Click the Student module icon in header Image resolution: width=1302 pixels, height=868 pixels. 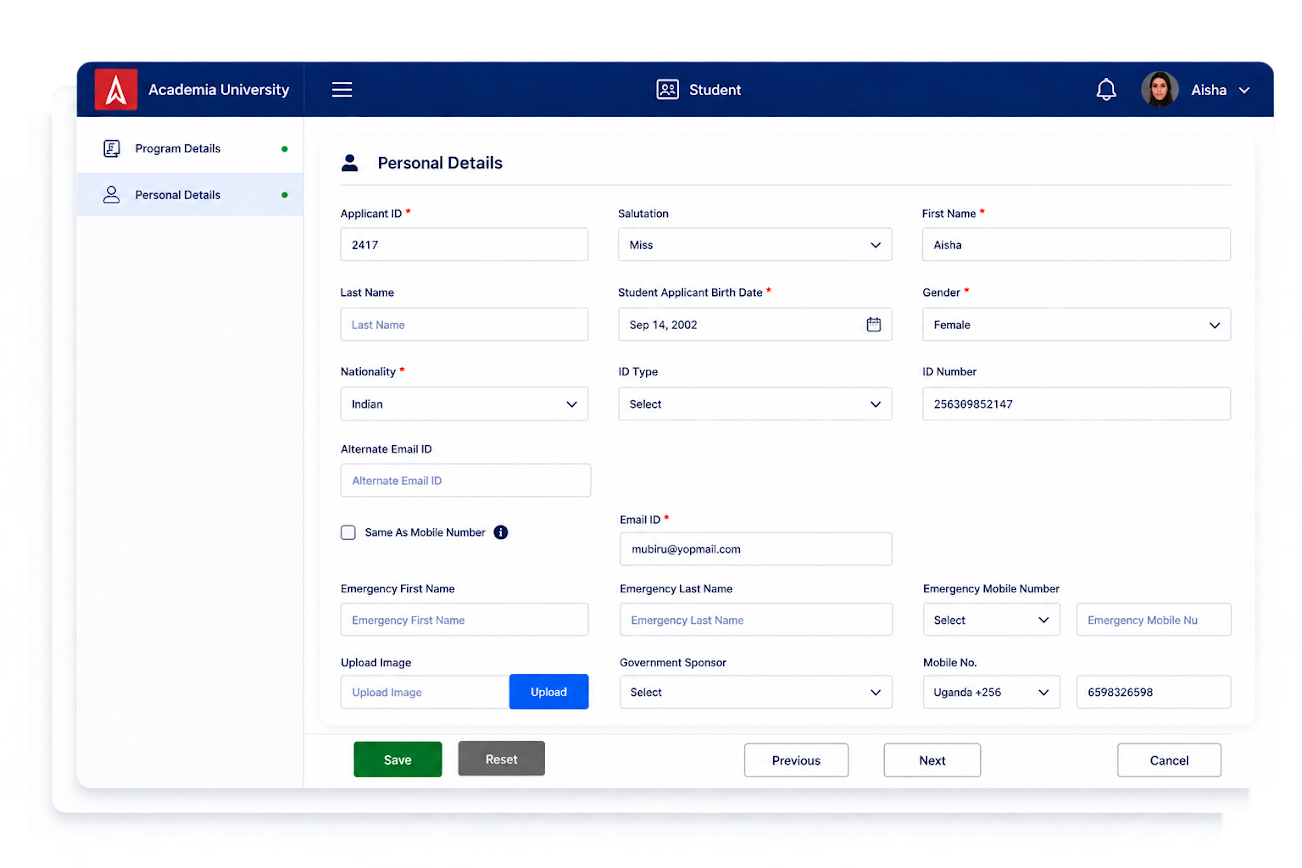(667, 90)
